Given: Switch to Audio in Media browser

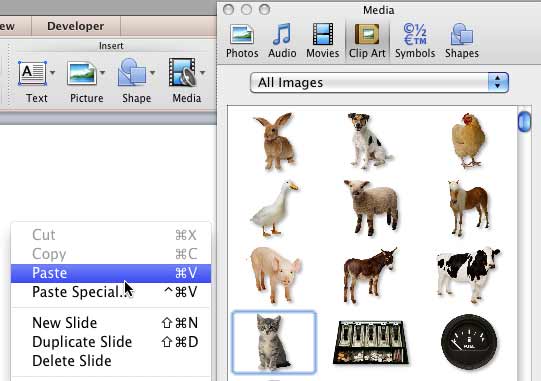Looking at the screenshot, I should 282,41.
